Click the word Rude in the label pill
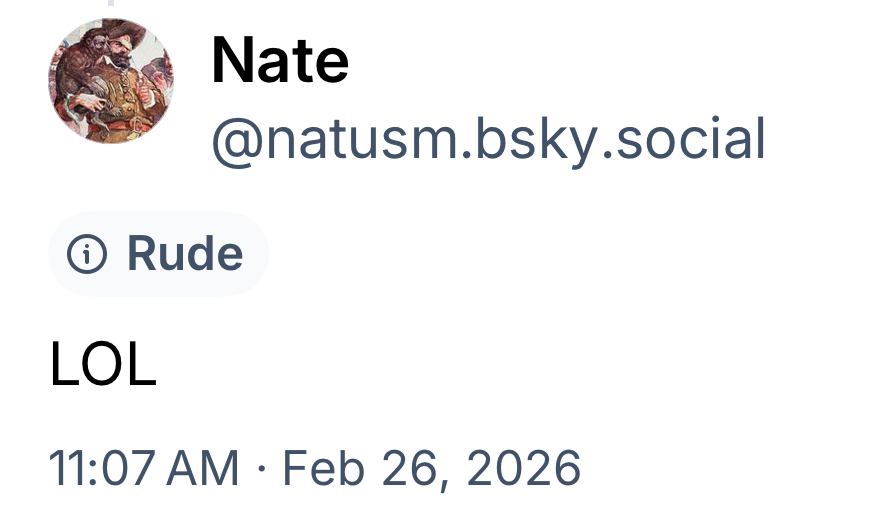Viewport: 880px width, 525px height. pos(185,254)
